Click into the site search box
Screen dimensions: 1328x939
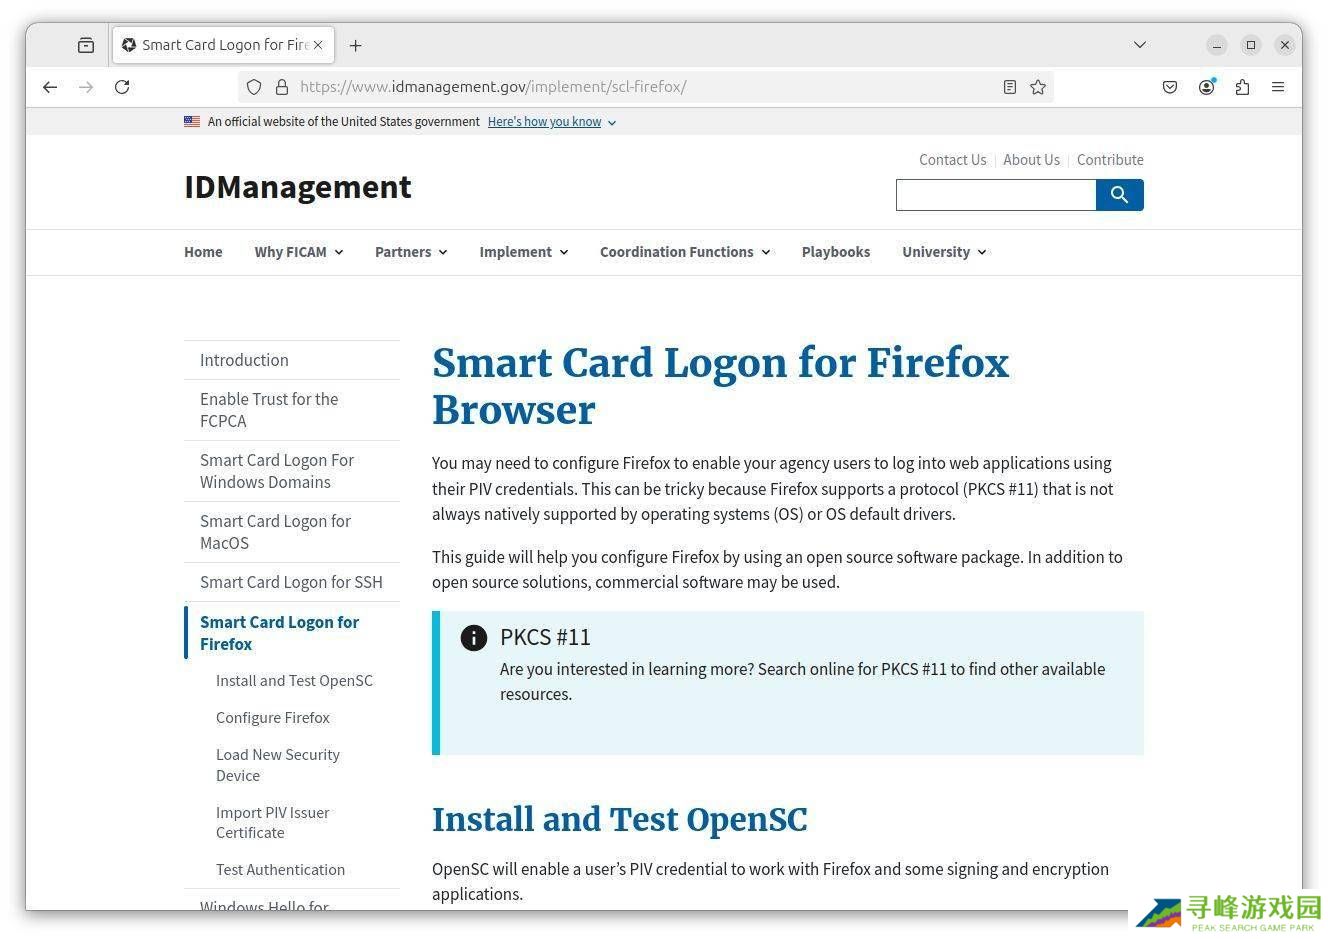point(996,195)
